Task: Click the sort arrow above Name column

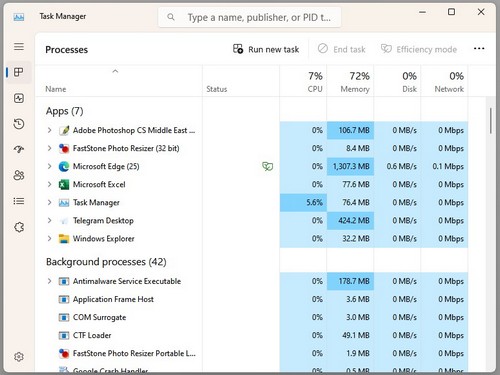Action: coord(115,71)
